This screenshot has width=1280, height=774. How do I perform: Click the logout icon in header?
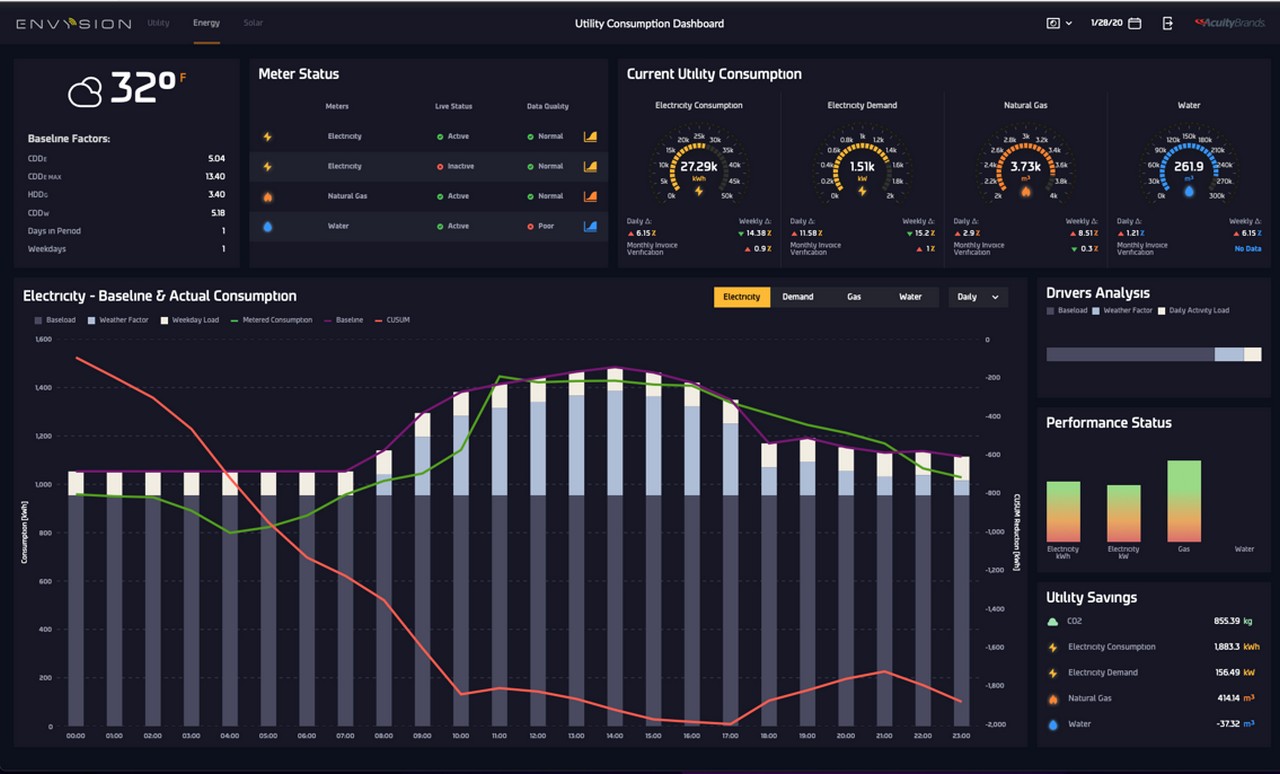point(1167,23)
